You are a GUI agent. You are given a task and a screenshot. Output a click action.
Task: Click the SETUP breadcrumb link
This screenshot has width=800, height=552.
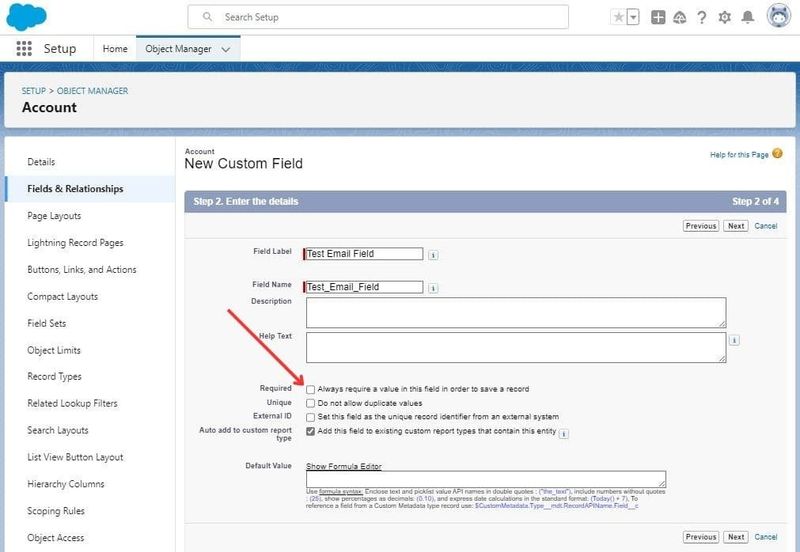pyautogui.click(x=34, y=91)
